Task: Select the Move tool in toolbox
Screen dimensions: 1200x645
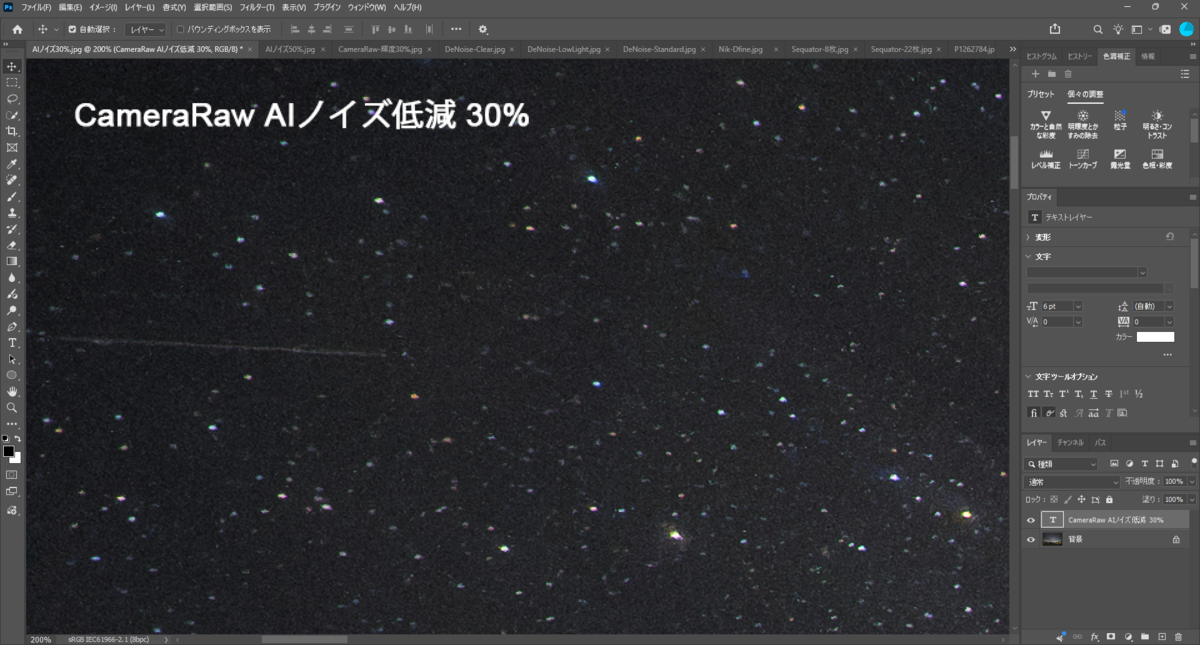Action: tap(12, 67)
